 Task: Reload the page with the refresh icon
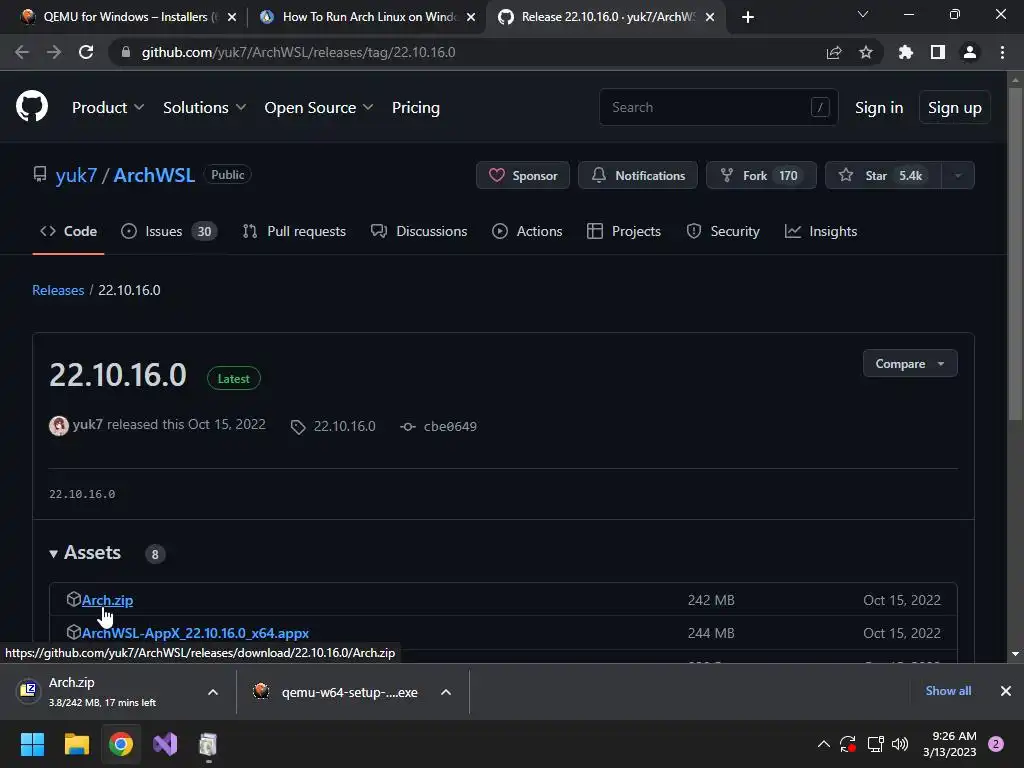(x=86, y=52)
